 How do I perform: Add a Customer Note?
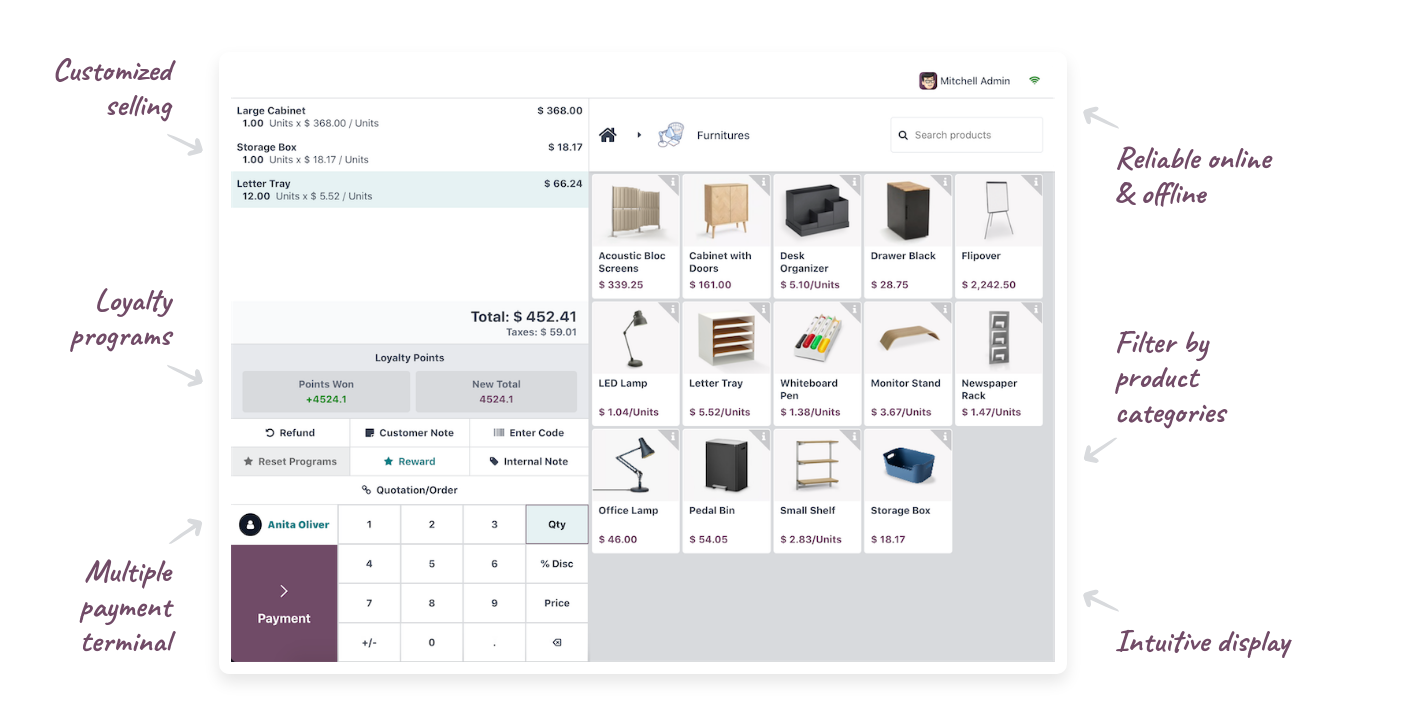pyautogui.click(x=410, y=432)
